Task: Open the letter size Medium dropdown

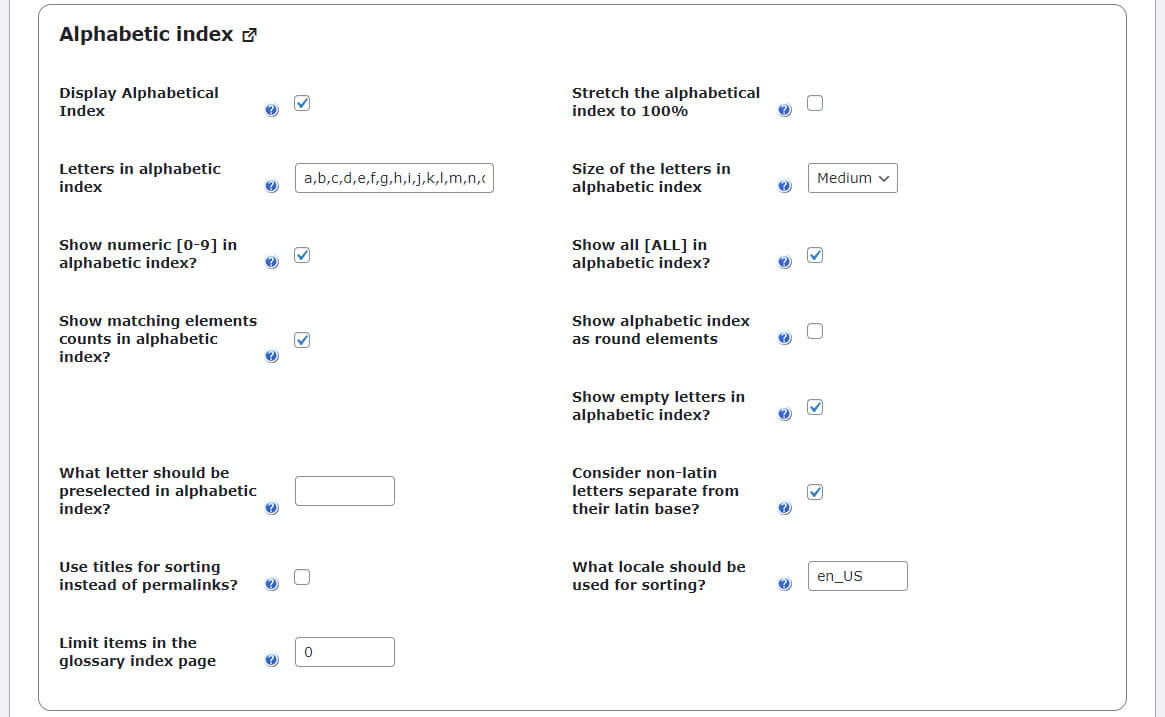Action: pos(852,178)
